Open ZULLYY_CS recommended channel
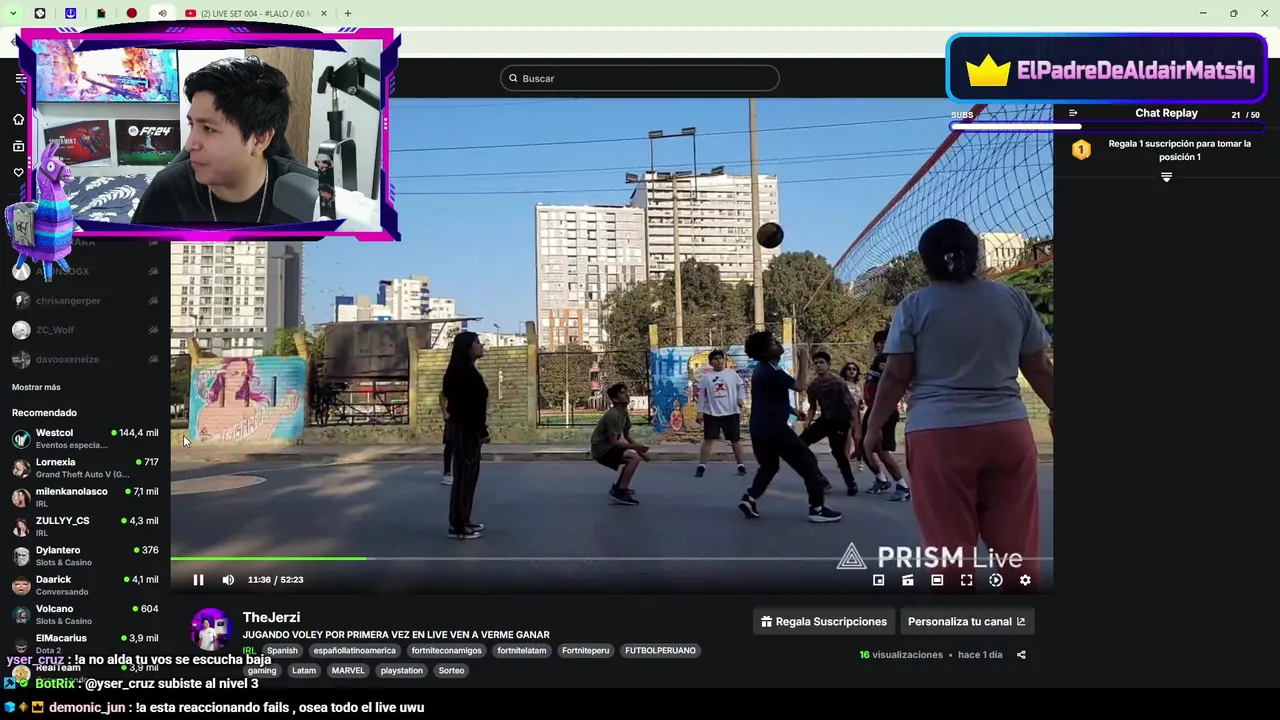Screen dimensions: 1280x720 (85, 526)
